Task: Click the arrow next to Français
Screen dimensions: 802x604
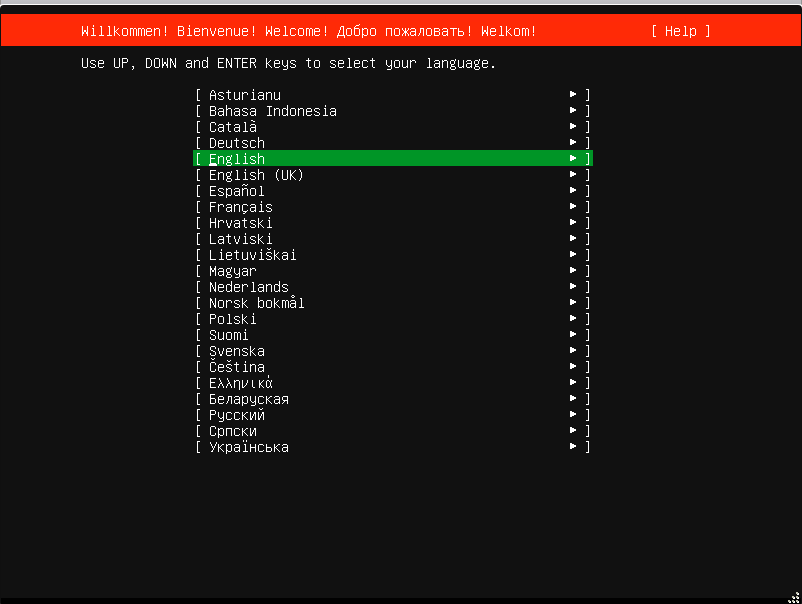Action: [x=573, y=207]
